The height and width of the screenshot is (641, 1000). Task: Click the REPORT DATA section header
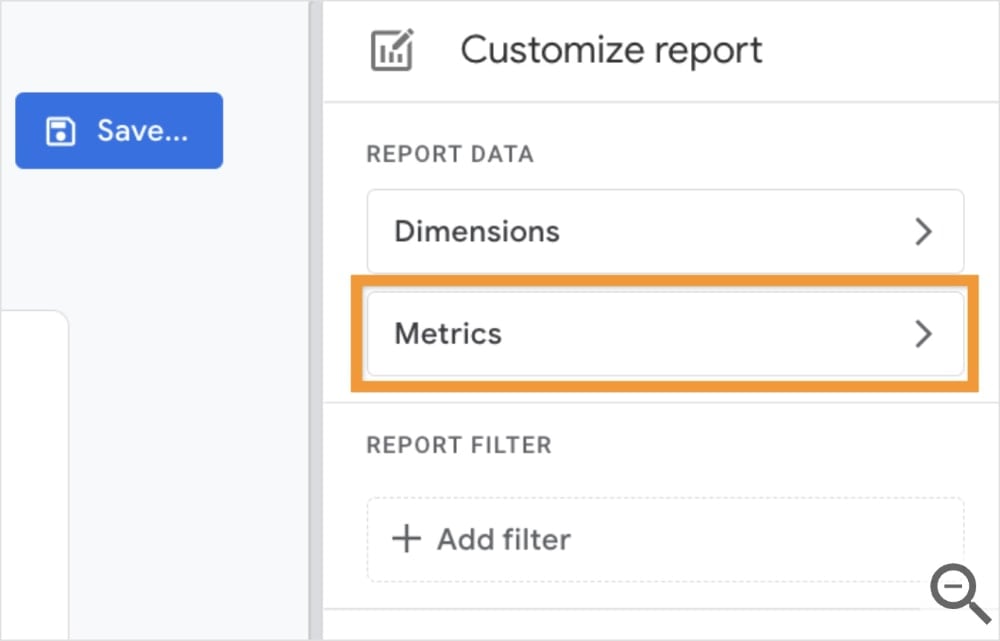click(x=450, y=153)
